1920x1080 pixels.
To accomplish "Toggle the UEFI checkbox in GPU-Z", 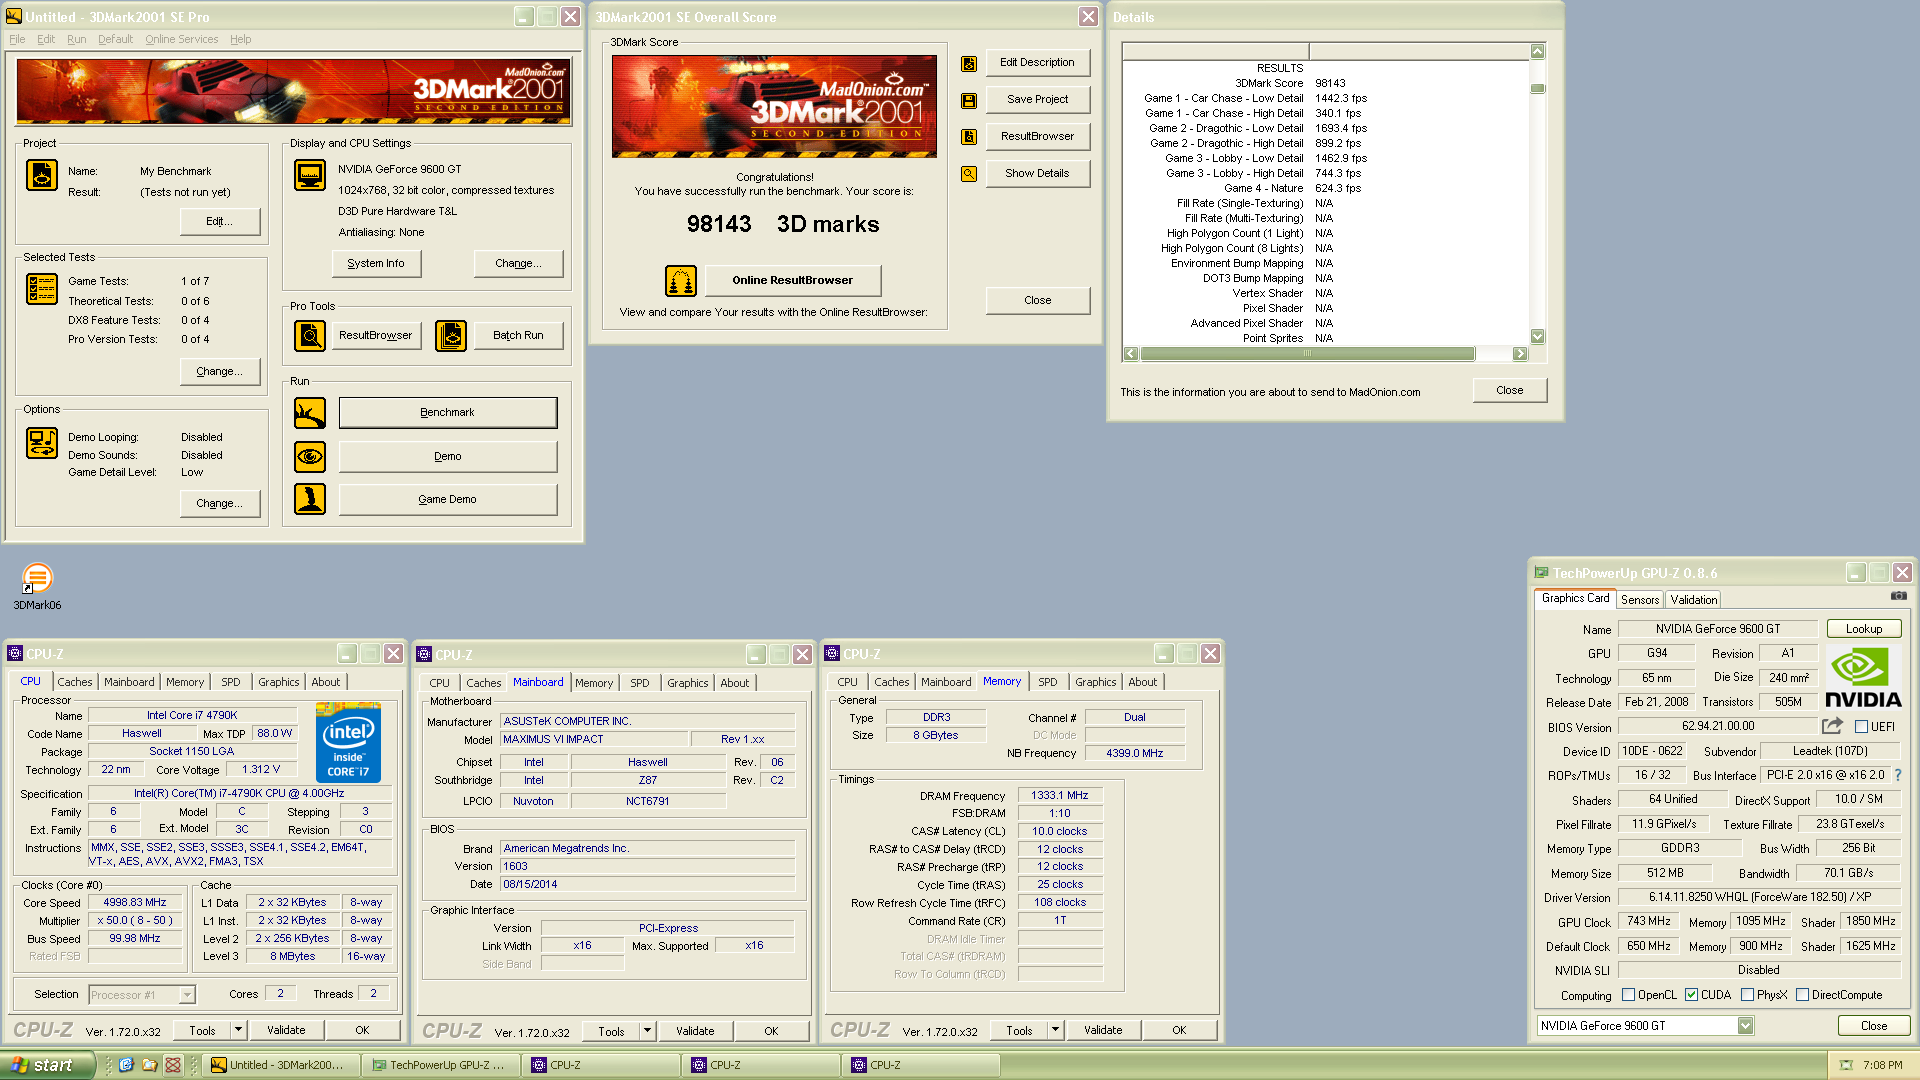I will [1861, 727].
